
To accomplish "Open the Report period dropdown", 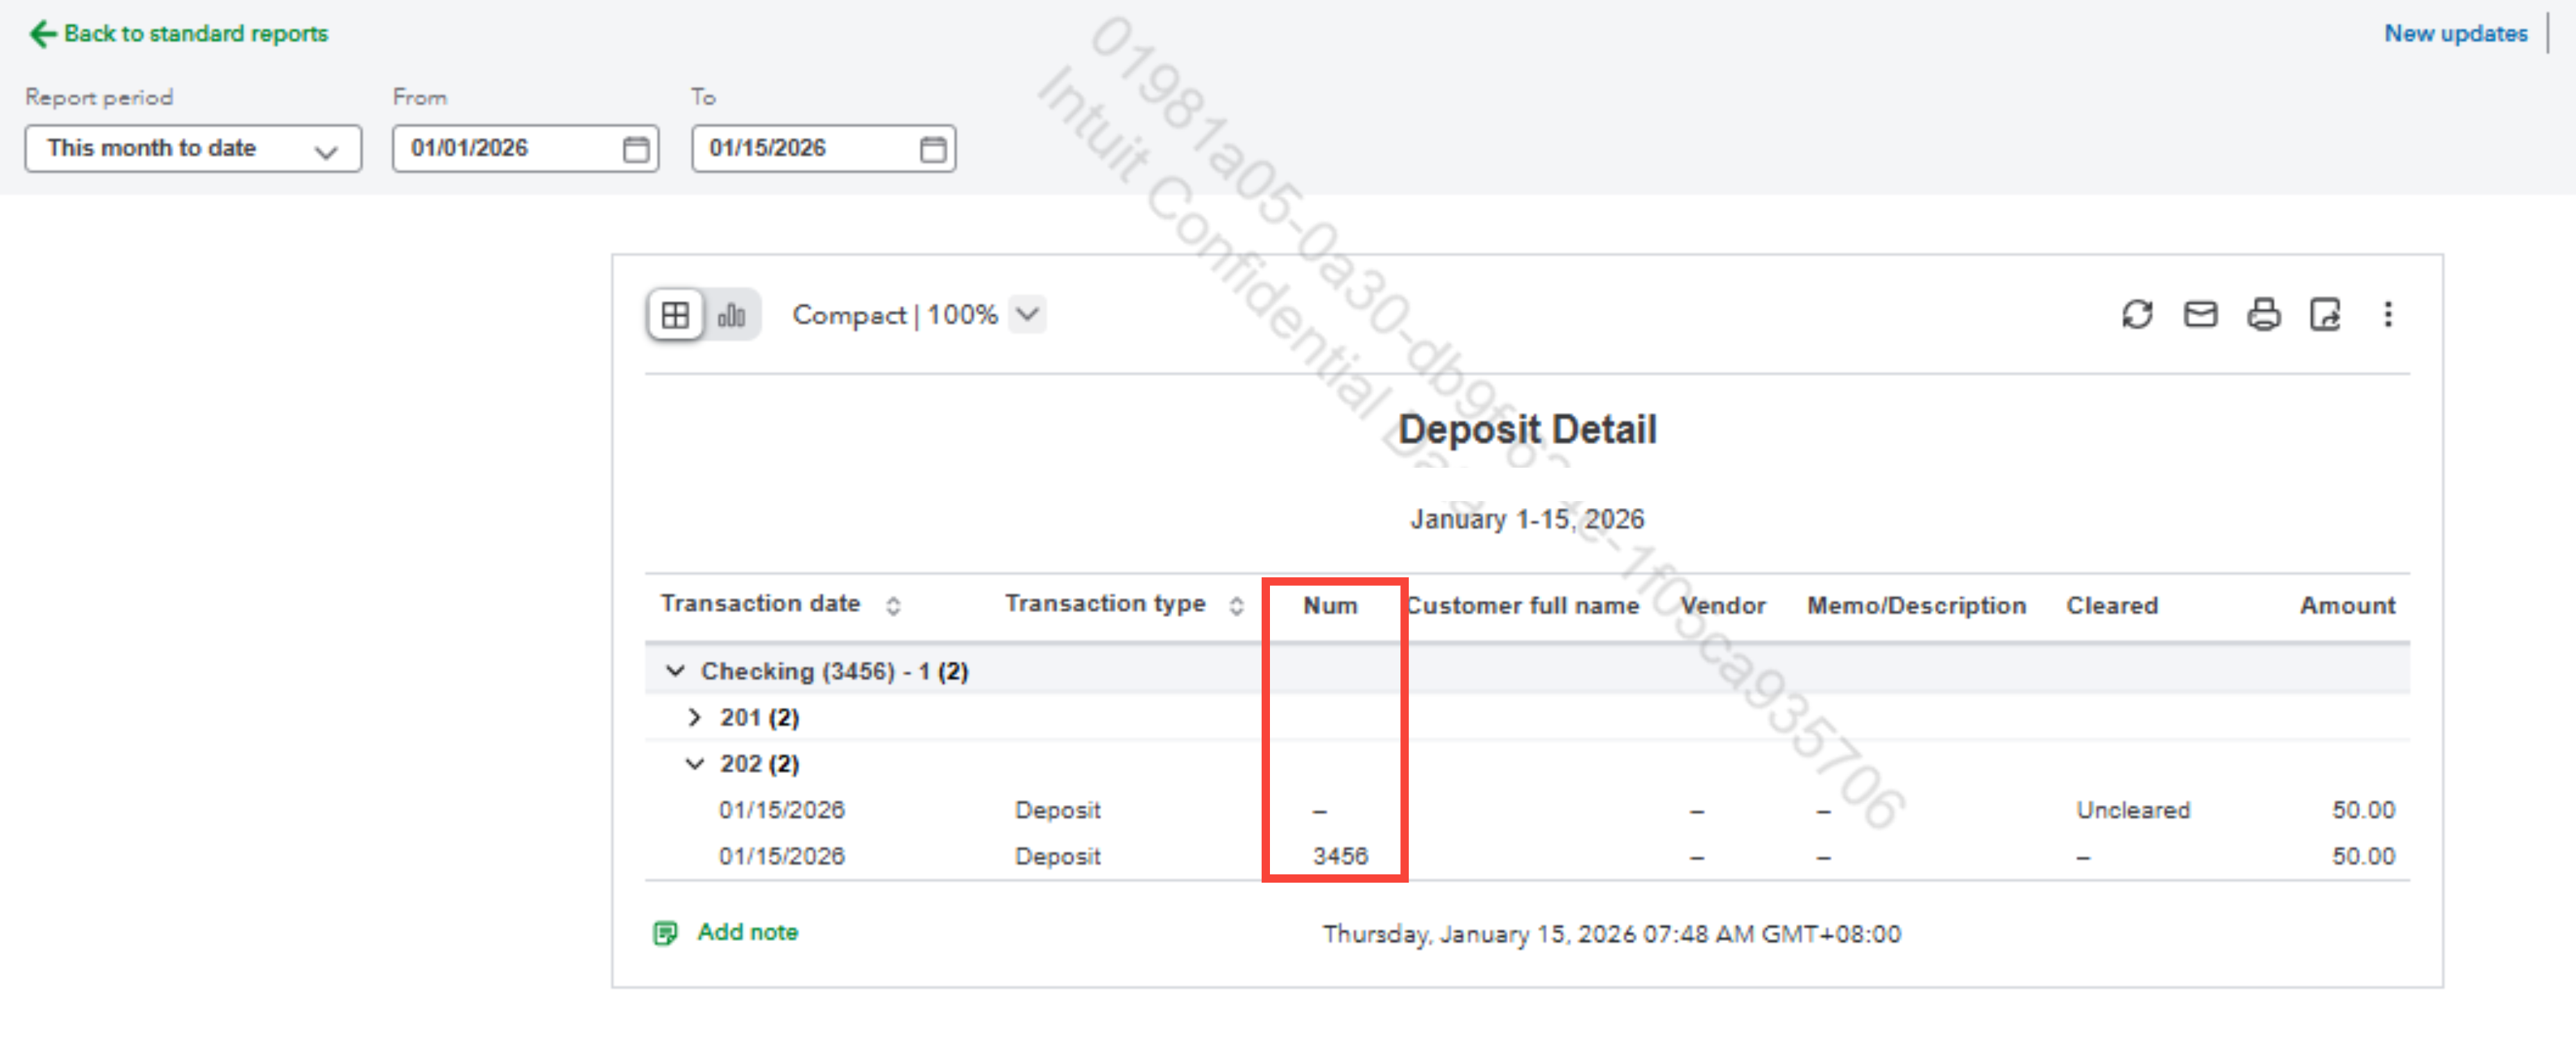I will pos(193,149).
